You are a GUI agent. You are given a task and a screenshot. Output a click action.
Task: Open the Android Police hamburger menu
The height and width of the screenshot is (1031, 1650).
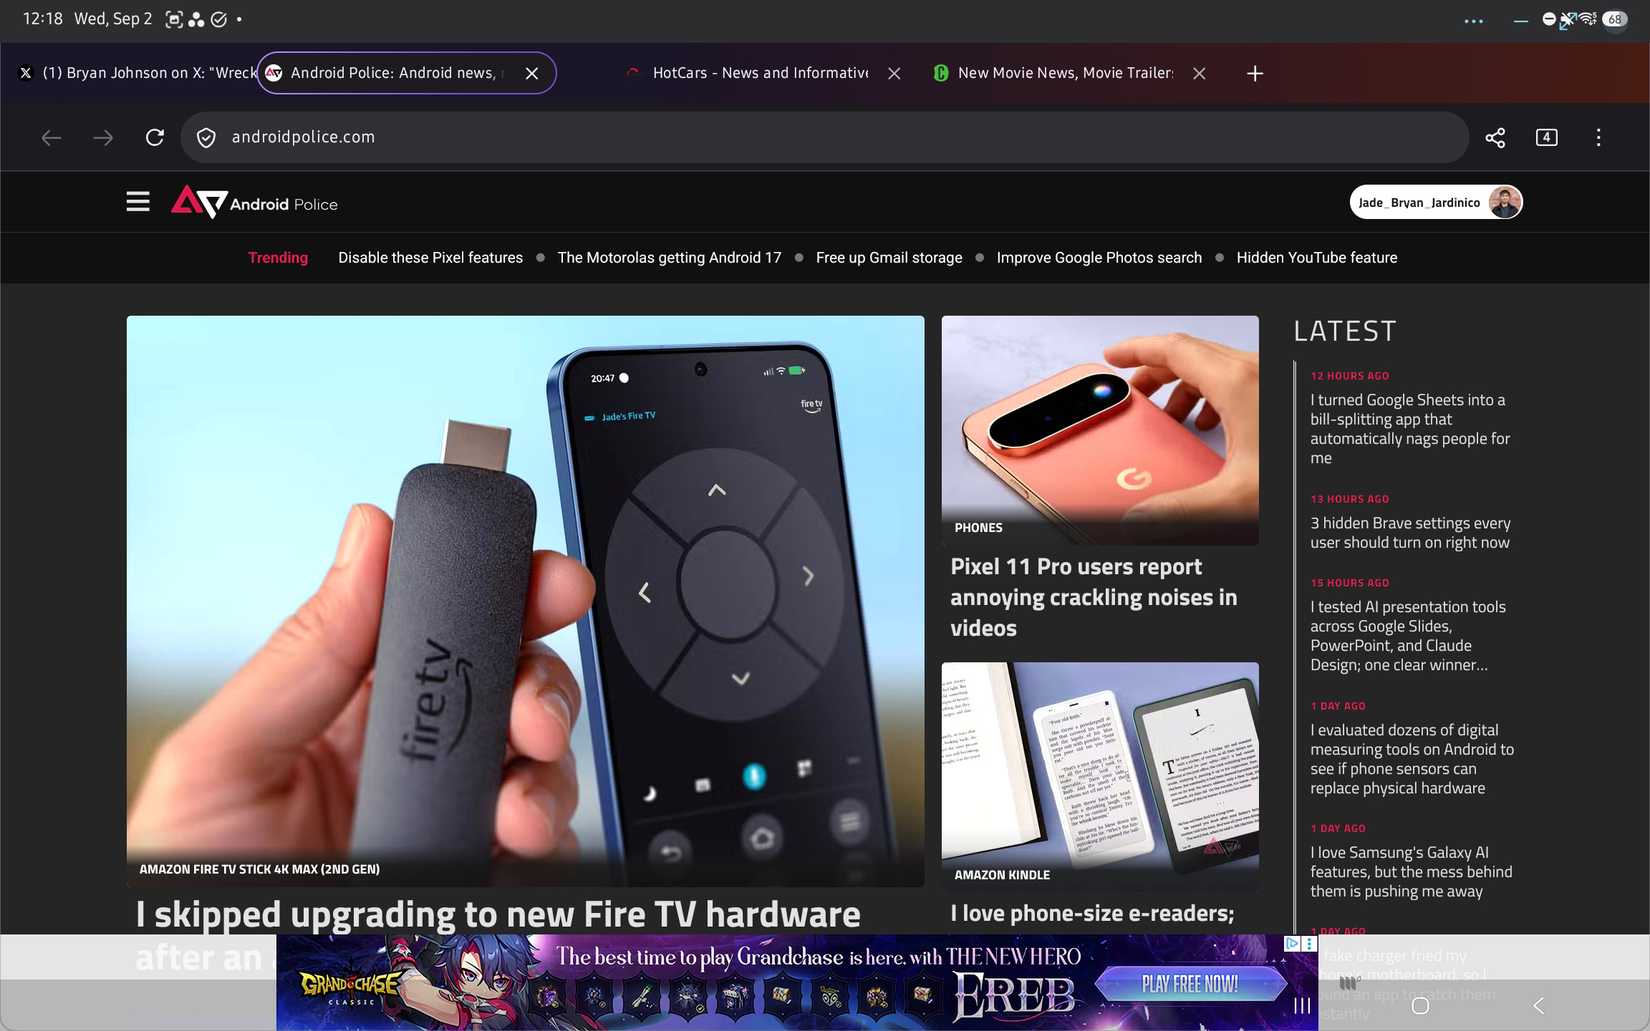(x=138, y=202)
